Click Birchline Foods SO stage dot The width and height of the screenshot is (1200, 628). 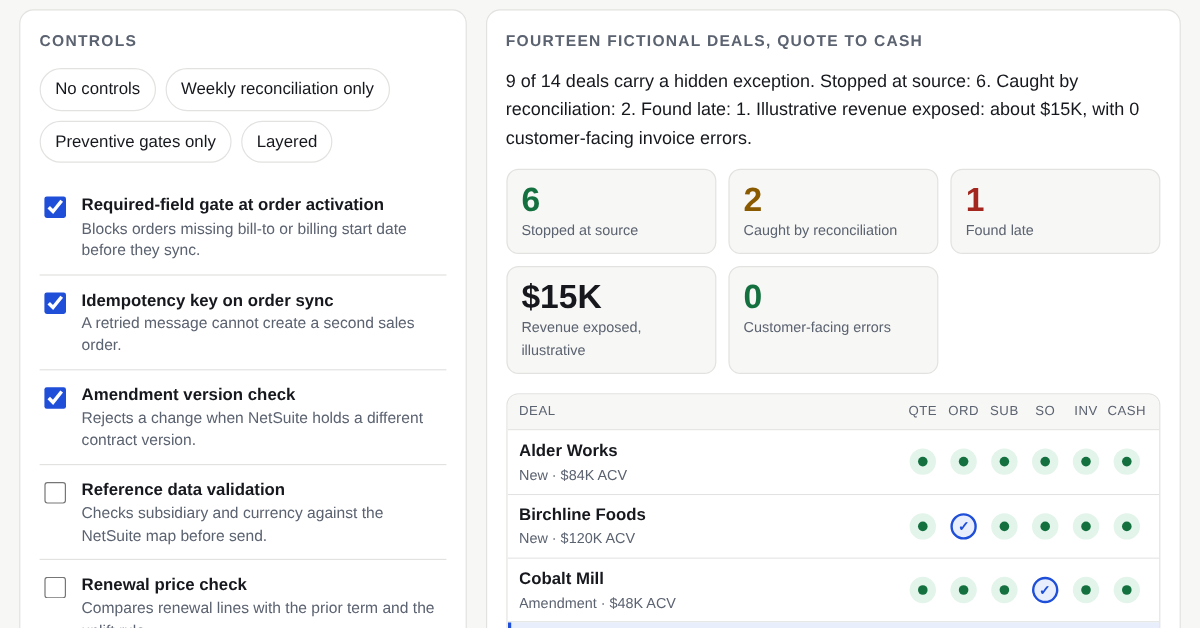pyautogui.click(x=1045, y=526)
